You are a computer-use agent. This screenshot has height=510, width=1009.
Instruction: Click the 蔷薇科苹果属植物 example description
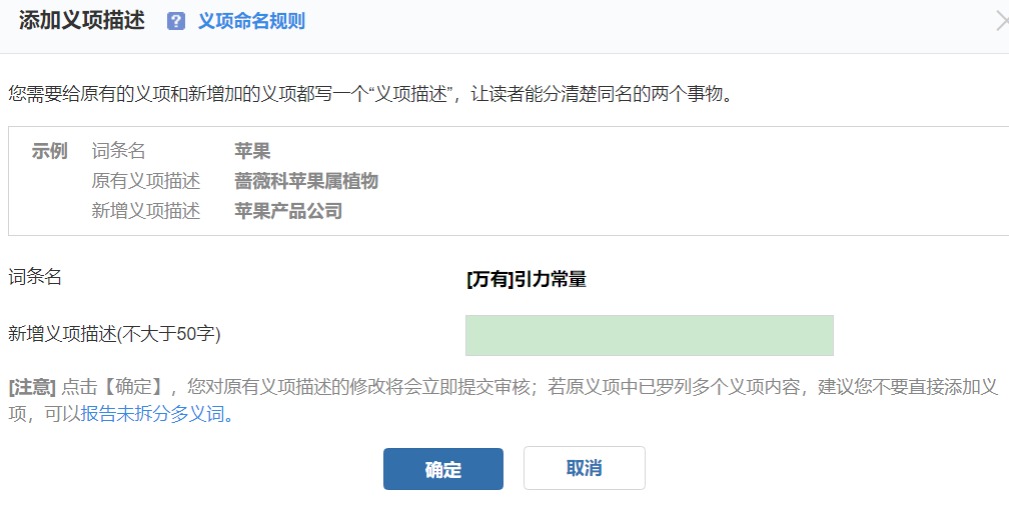[x=306, y=181]
